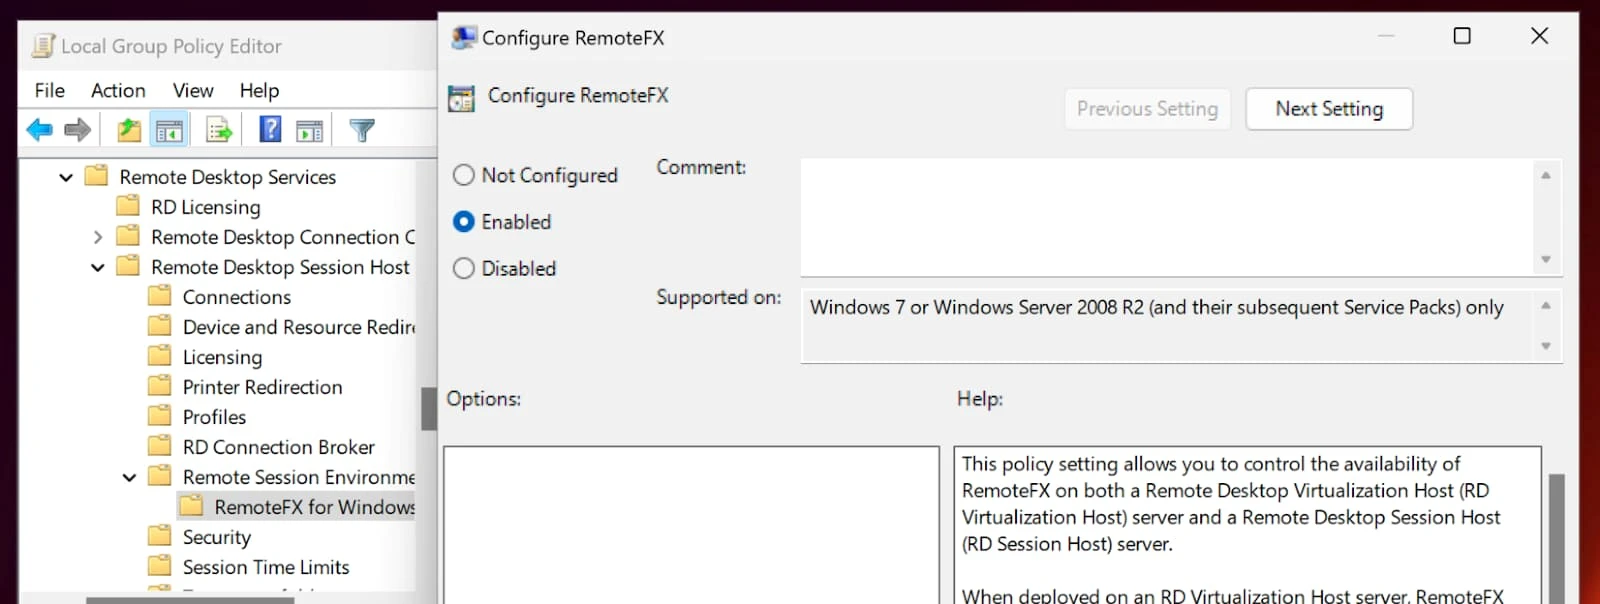This screenshot has height=604, width=1600.
Task: Open the View menu
Action: pyautogui.click(x=193, y=91)
